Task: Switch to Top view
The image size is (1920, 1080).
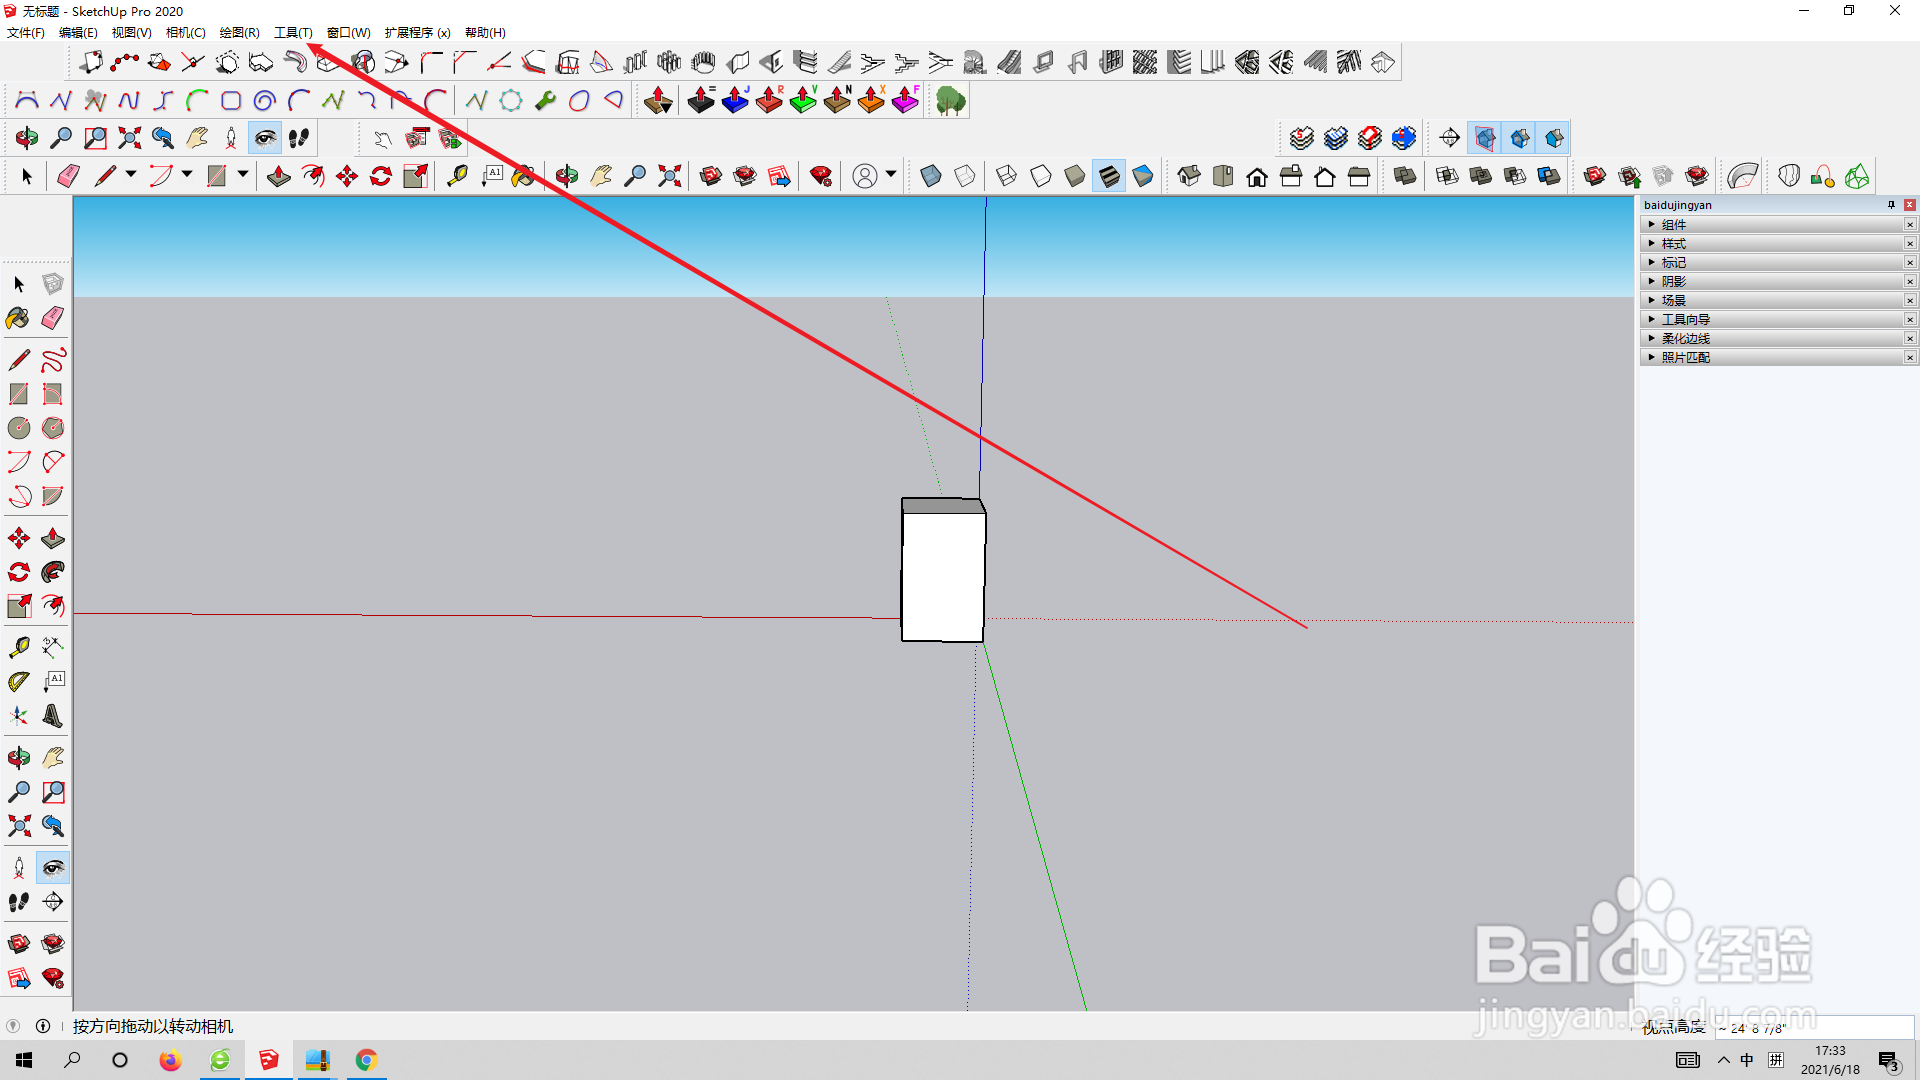Action: pyautogui.click(x=1223, y=177)
